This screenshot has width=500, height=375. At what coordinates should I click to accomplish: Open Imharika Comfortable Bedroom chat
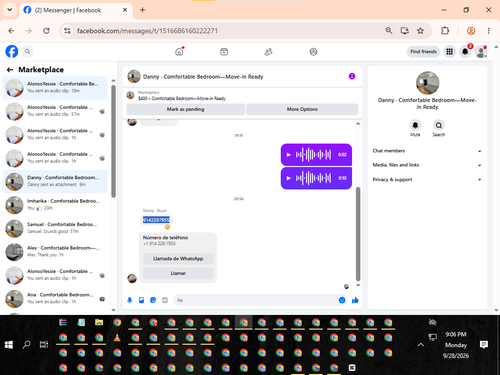tap(55, 205)
